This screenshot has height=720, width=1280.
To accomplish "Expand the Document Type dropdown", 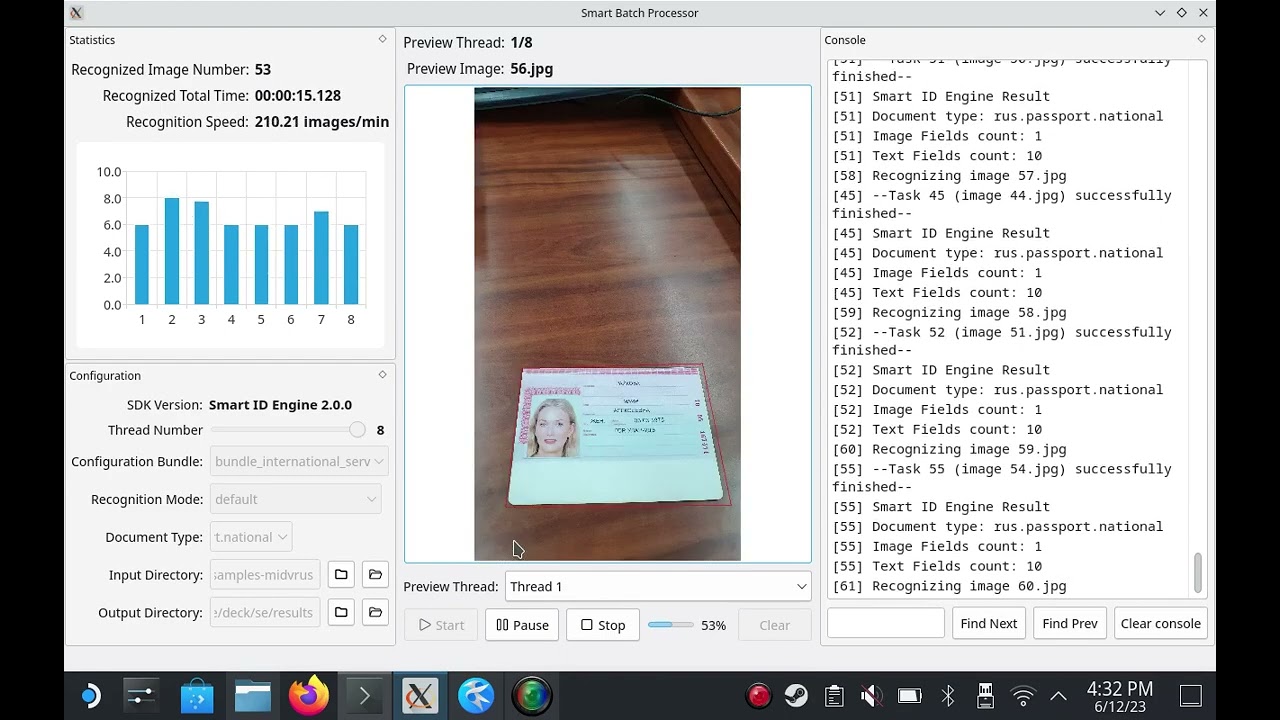I will [x=251, y=537].
